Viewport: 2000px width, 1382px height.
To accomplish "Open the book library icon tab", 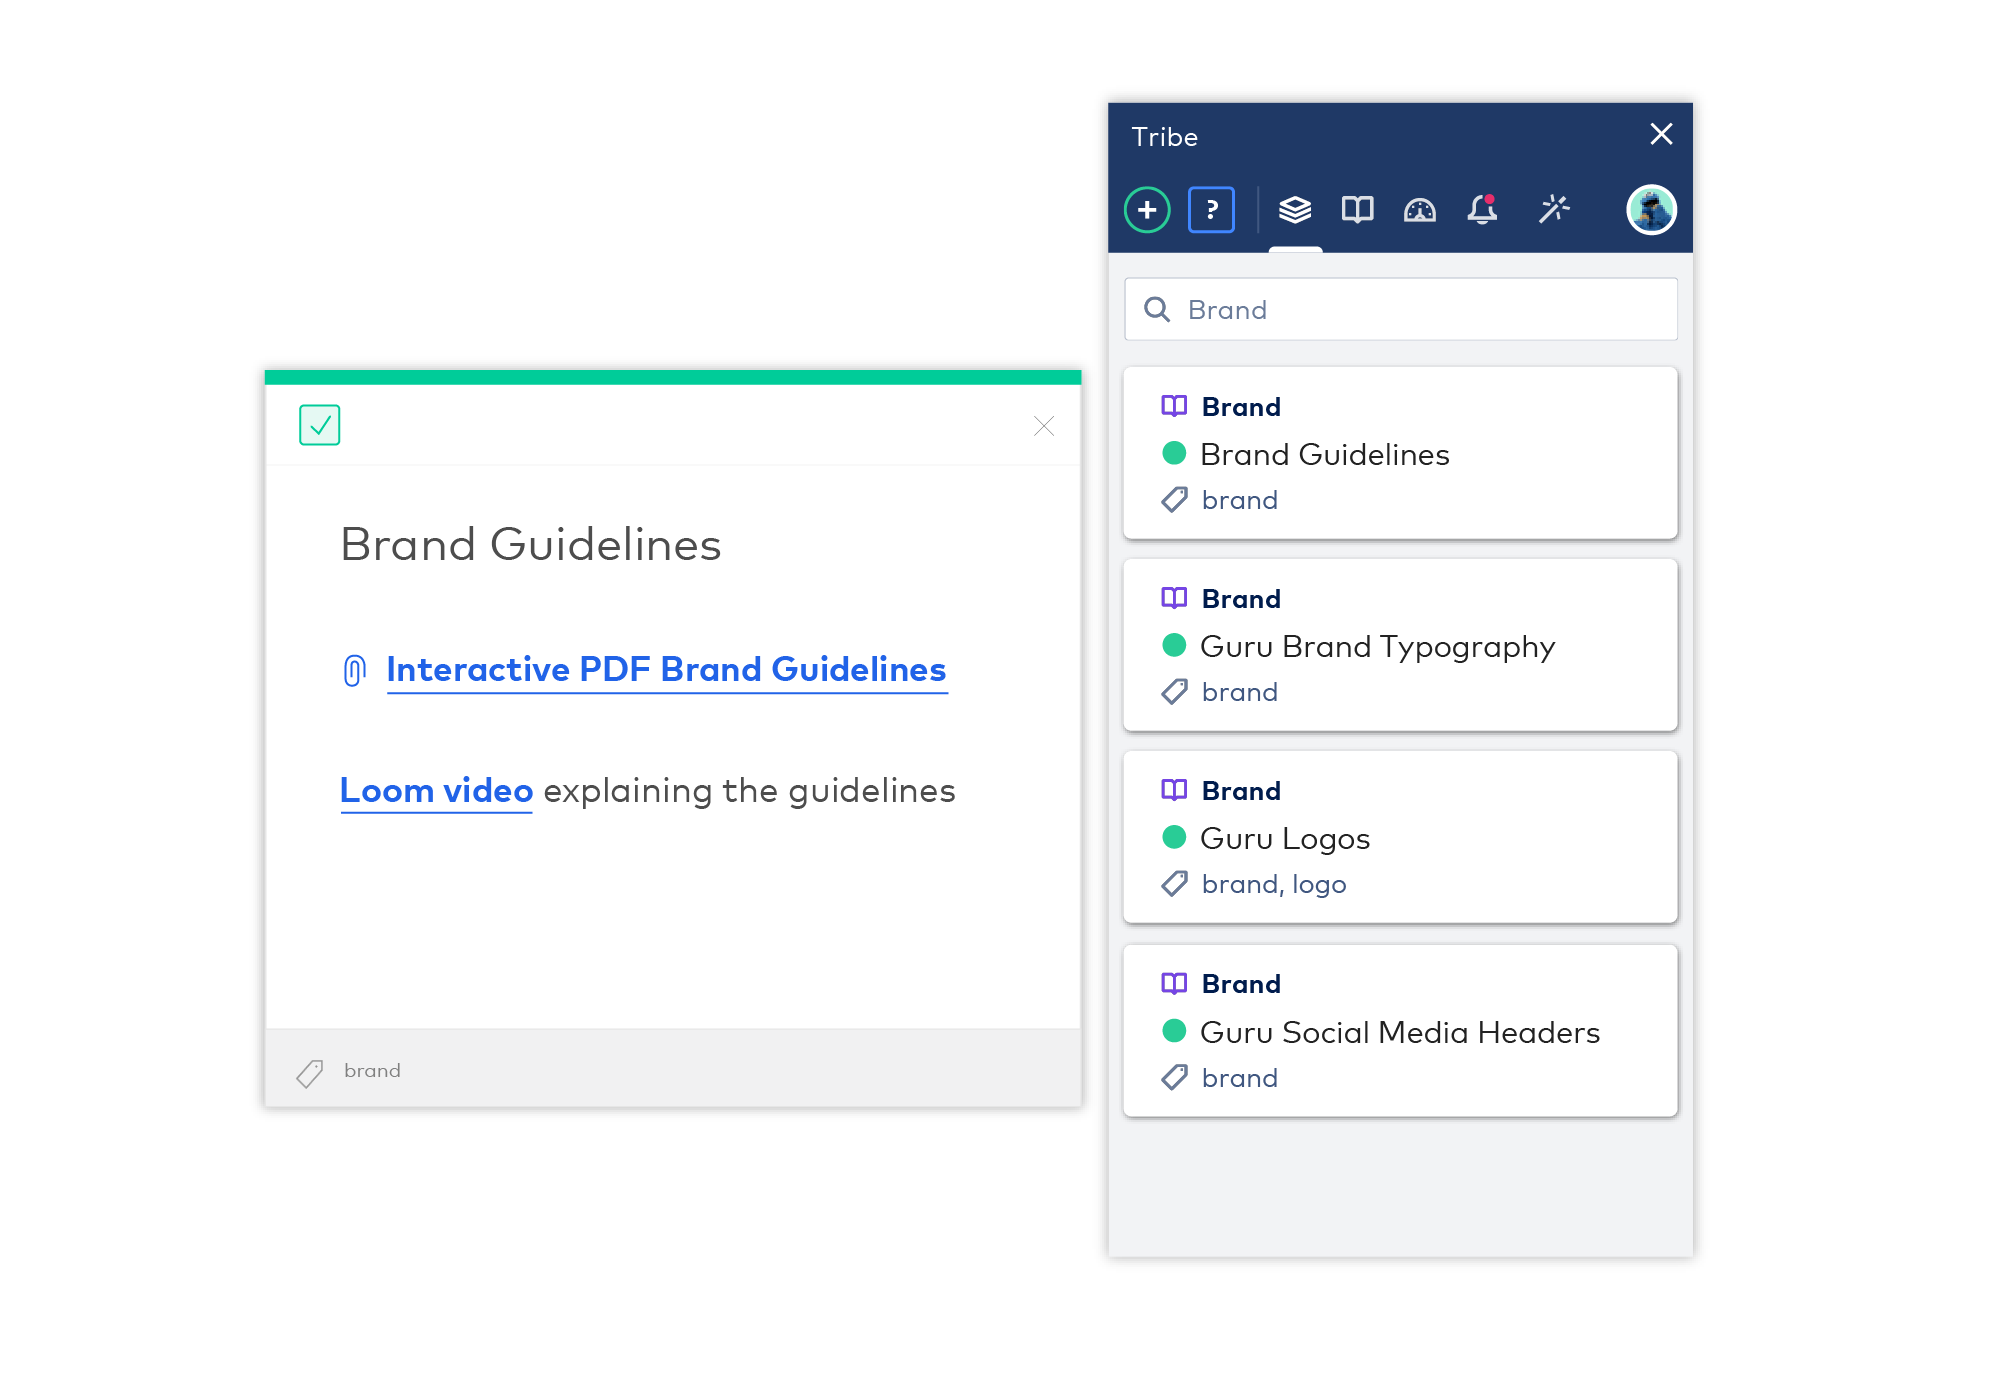I will pos(1357,210).
